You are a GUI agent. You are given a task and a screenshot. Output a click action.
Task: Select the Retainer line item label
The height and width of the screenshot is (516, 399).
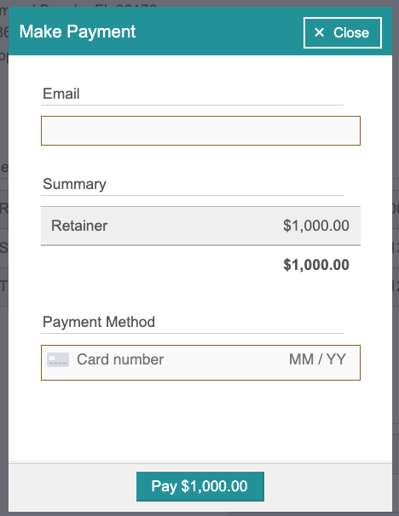79,226
